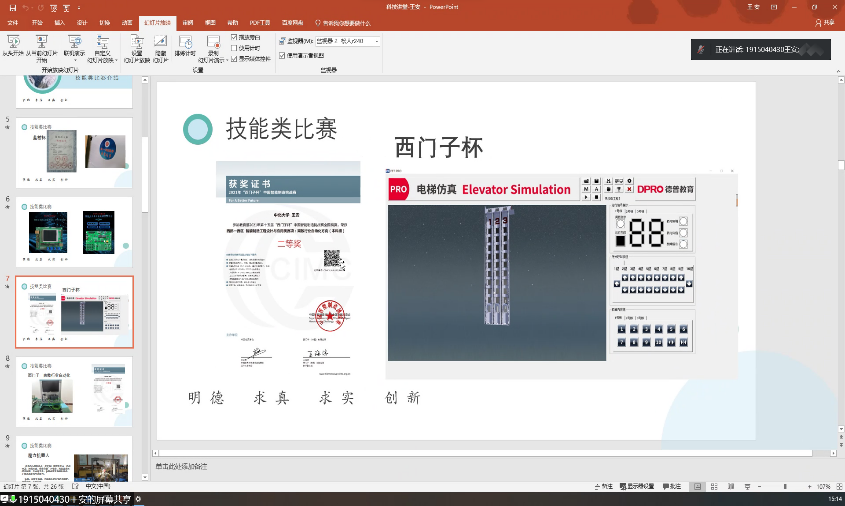Click the notes pane 单击此处添加备注

click(x=182, y=466)
